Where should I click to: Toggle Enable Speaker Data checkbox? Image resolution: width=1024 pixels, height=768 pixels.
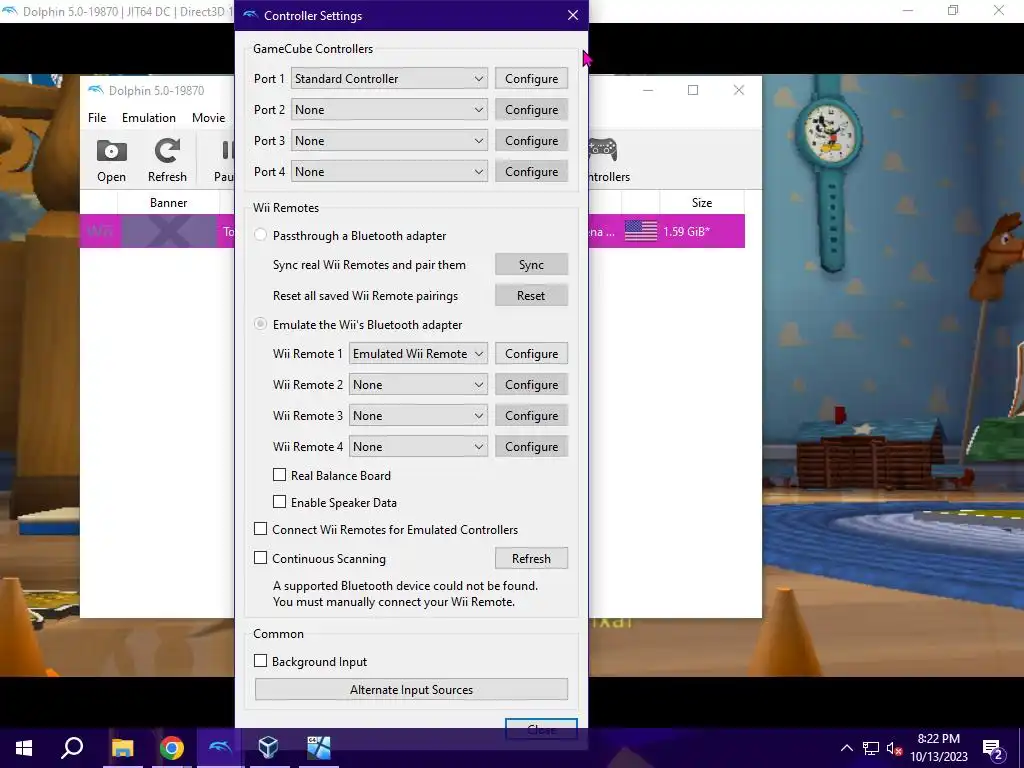click(280, 502)
